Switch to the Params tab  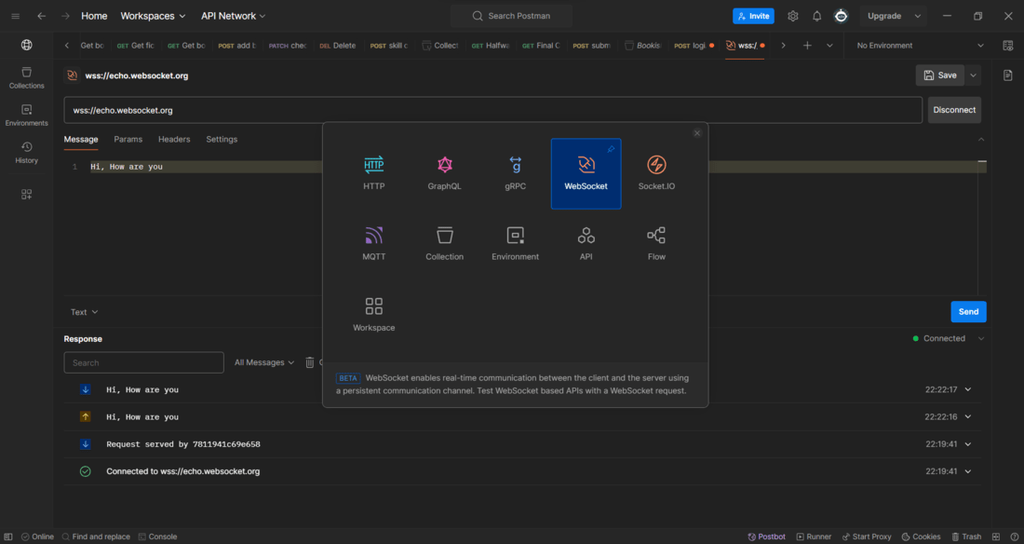coord(128,139)
